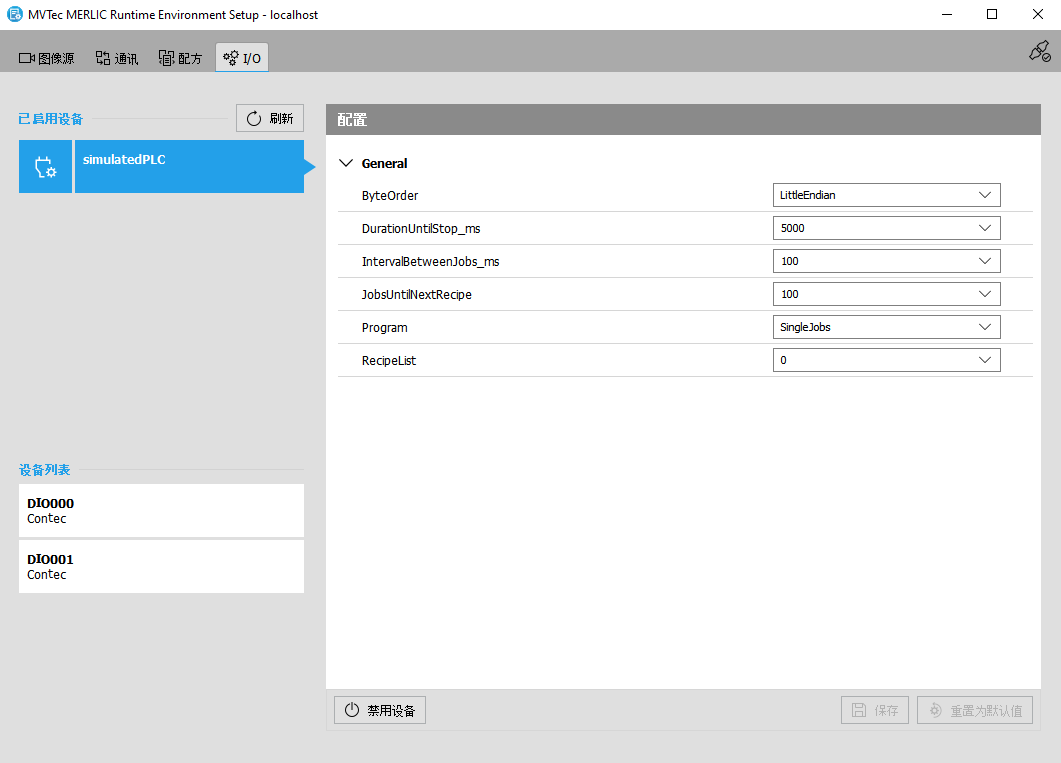Open the DurationUntilStop_ms dropdown
Viewport: 1061px width, 763px height.
pyautogui.click(x=886, y=228)
